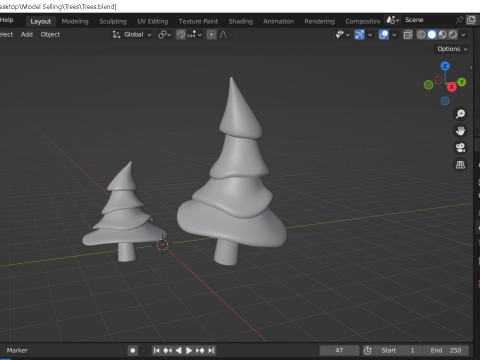Screen dimensions: 480x360
Task: Select solid viewport shading
Action: tap(432, 35)
